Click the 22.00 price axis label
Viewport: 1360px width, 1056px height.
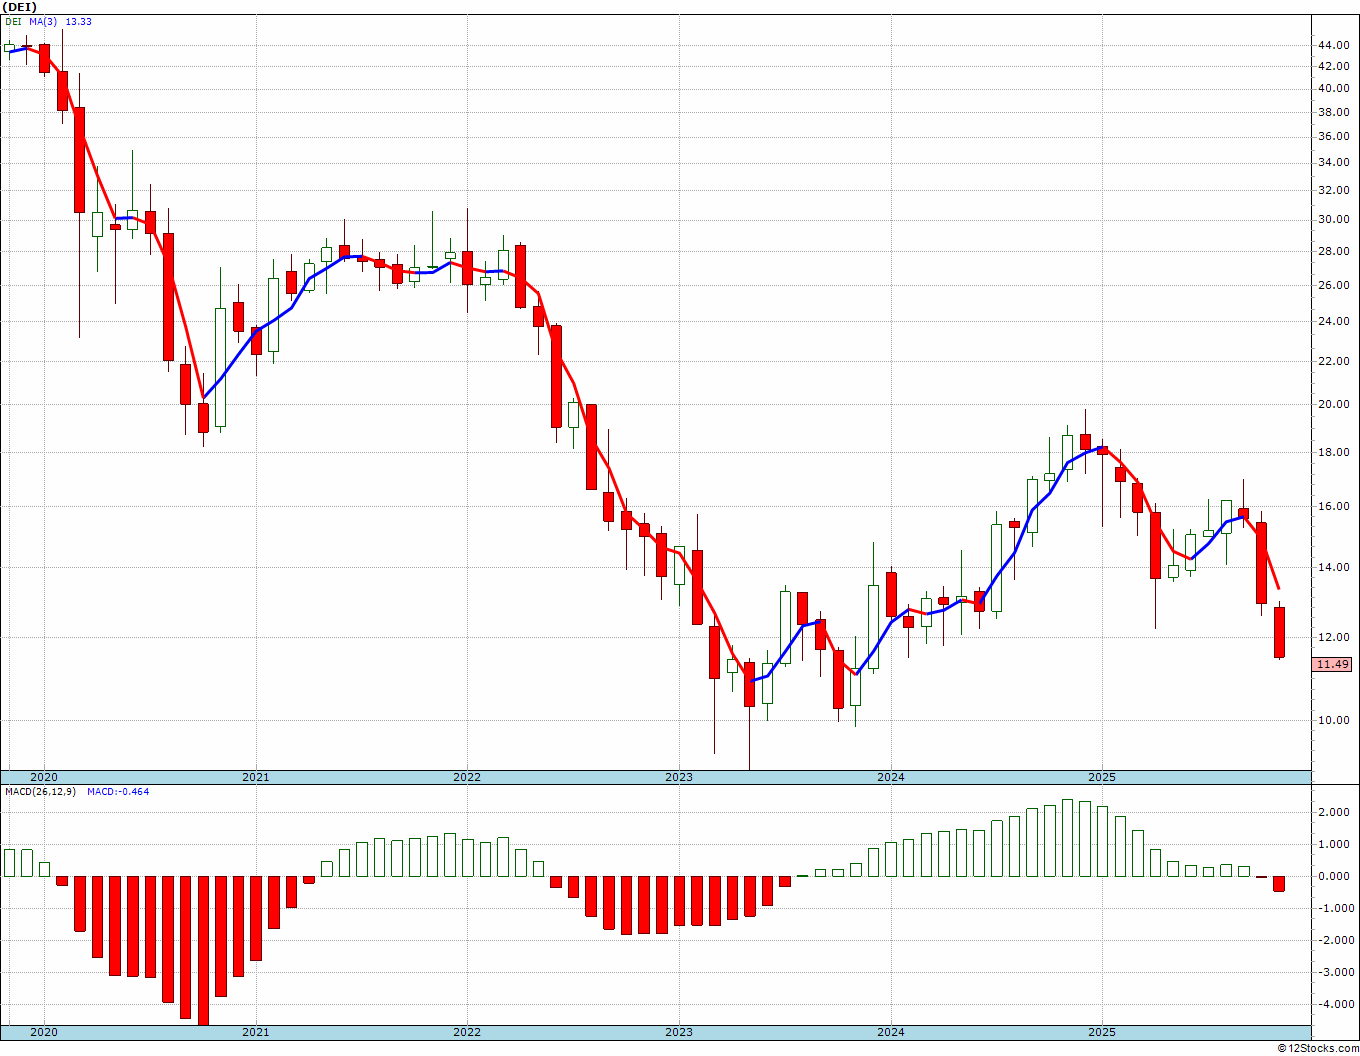pos(1332,361)
